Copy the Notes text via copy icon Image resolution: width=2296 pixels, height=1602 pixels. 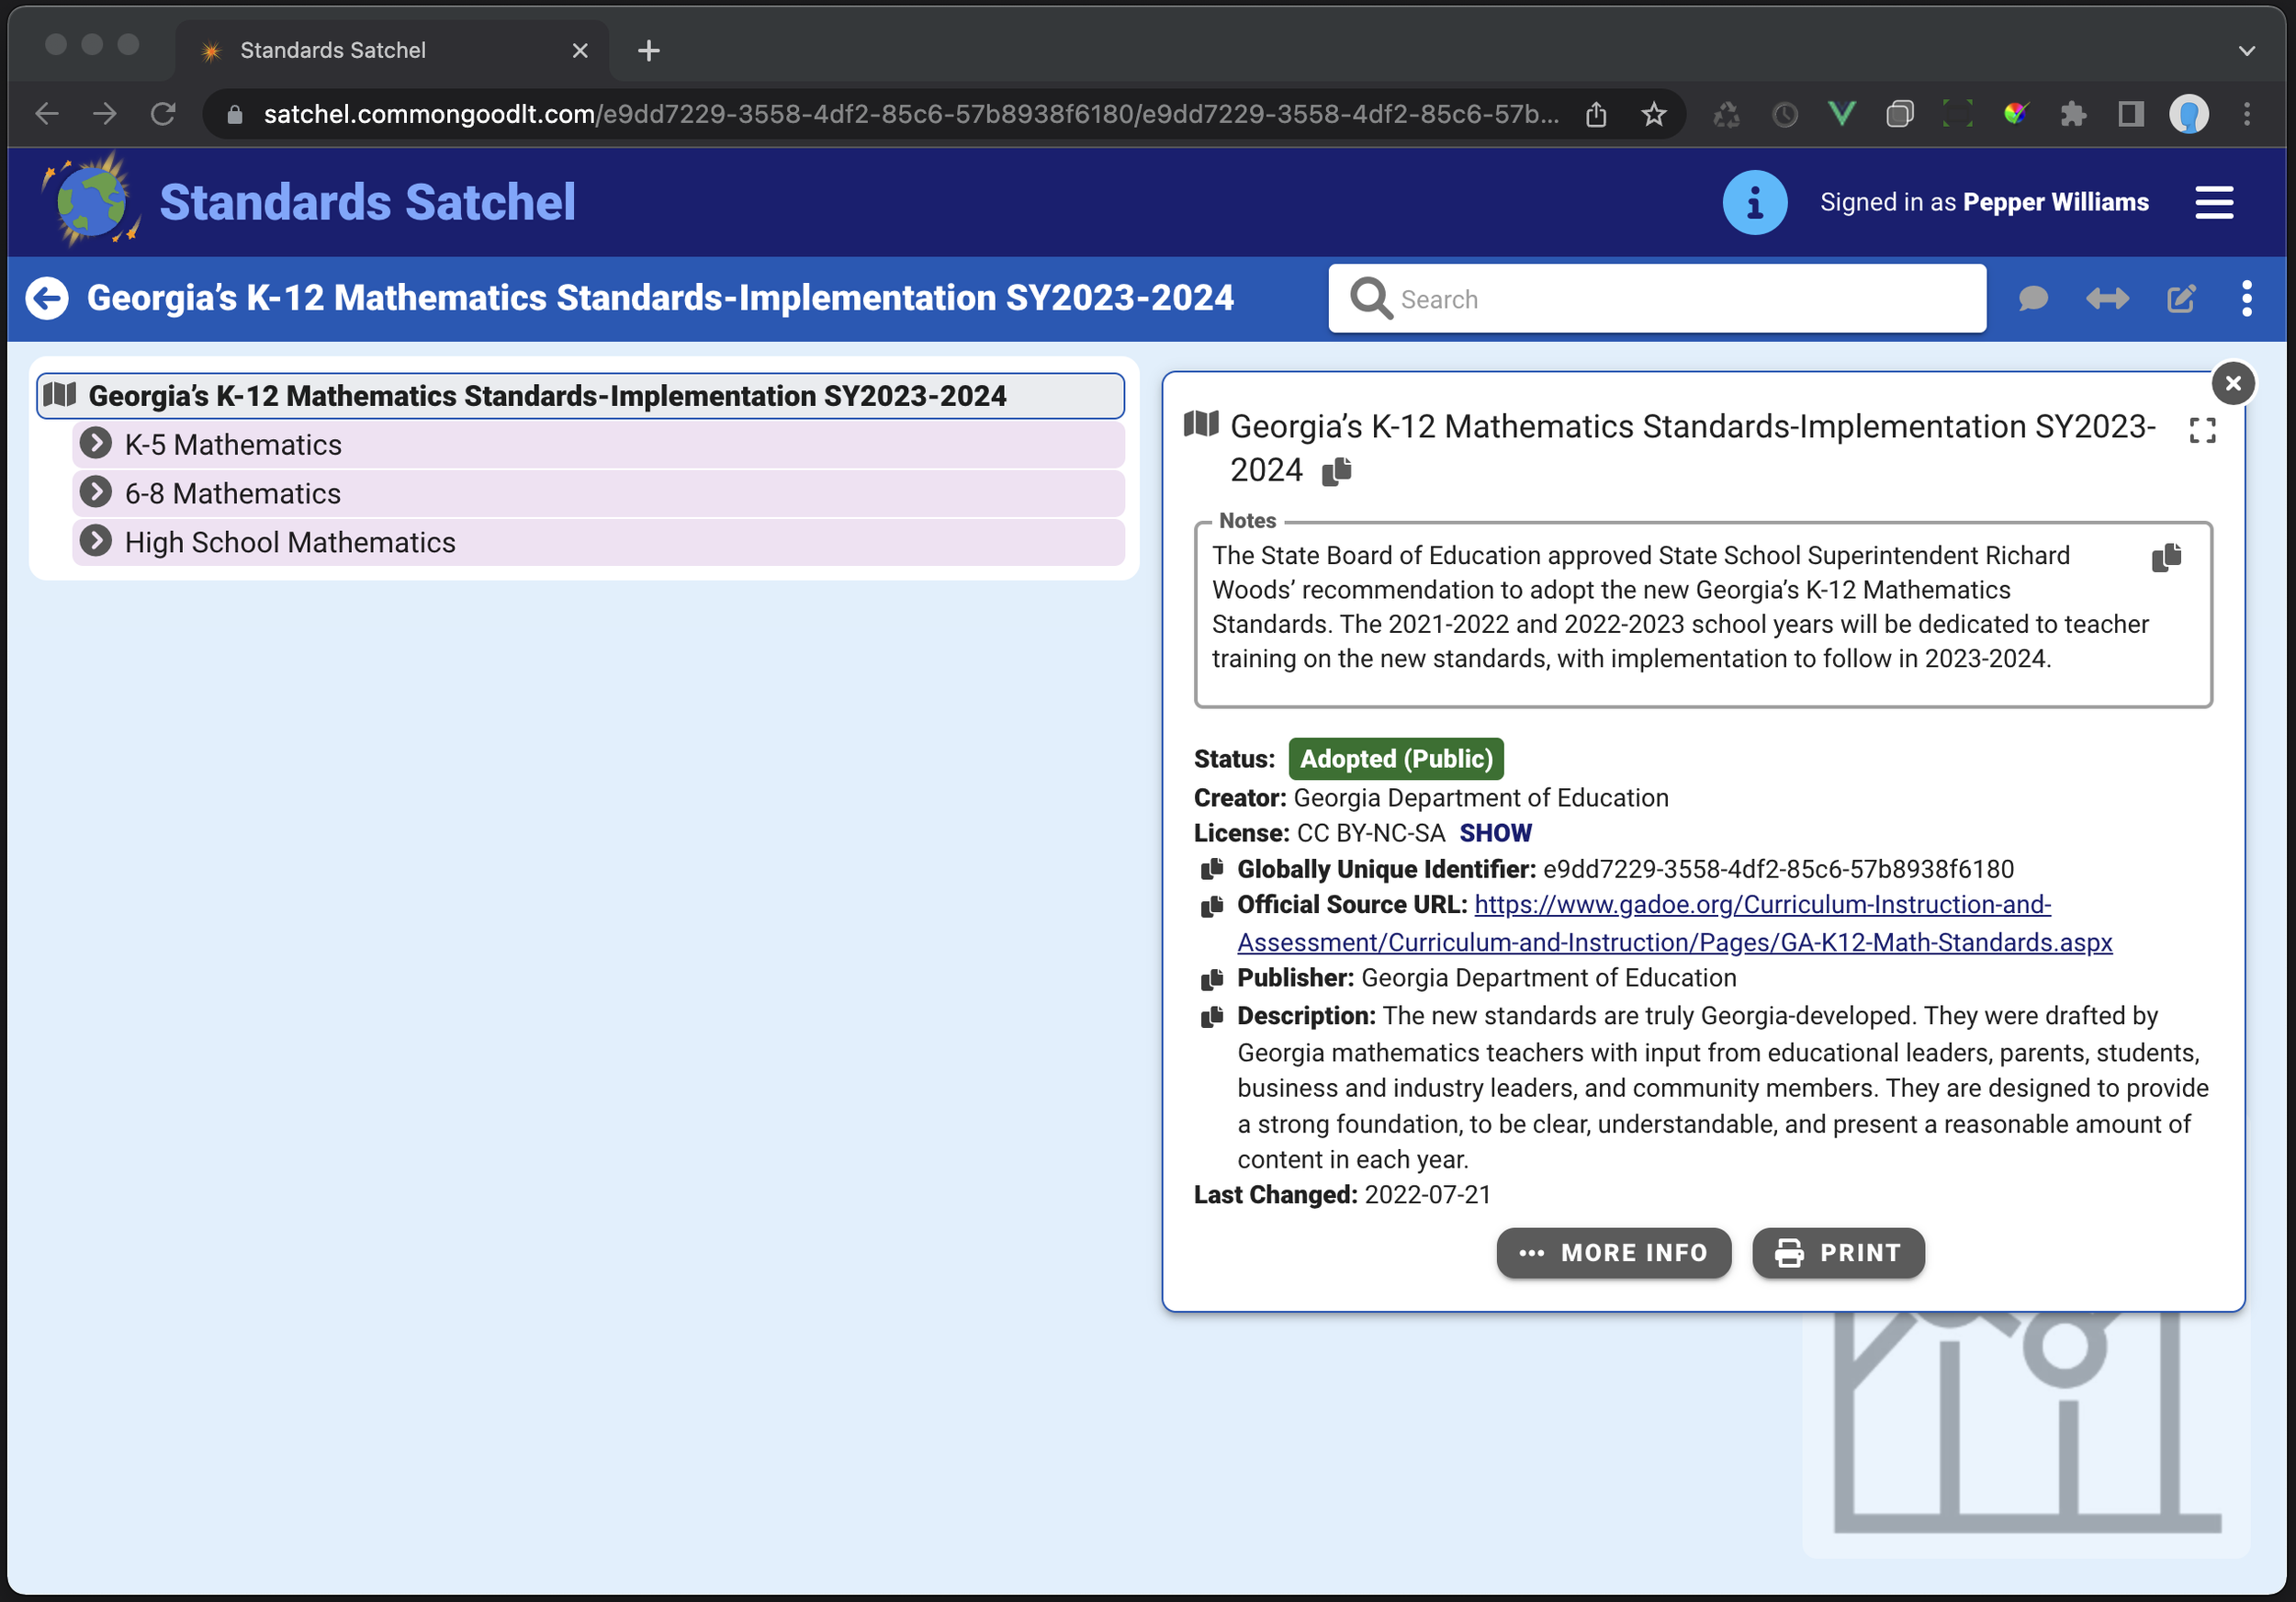(2167, 557)
